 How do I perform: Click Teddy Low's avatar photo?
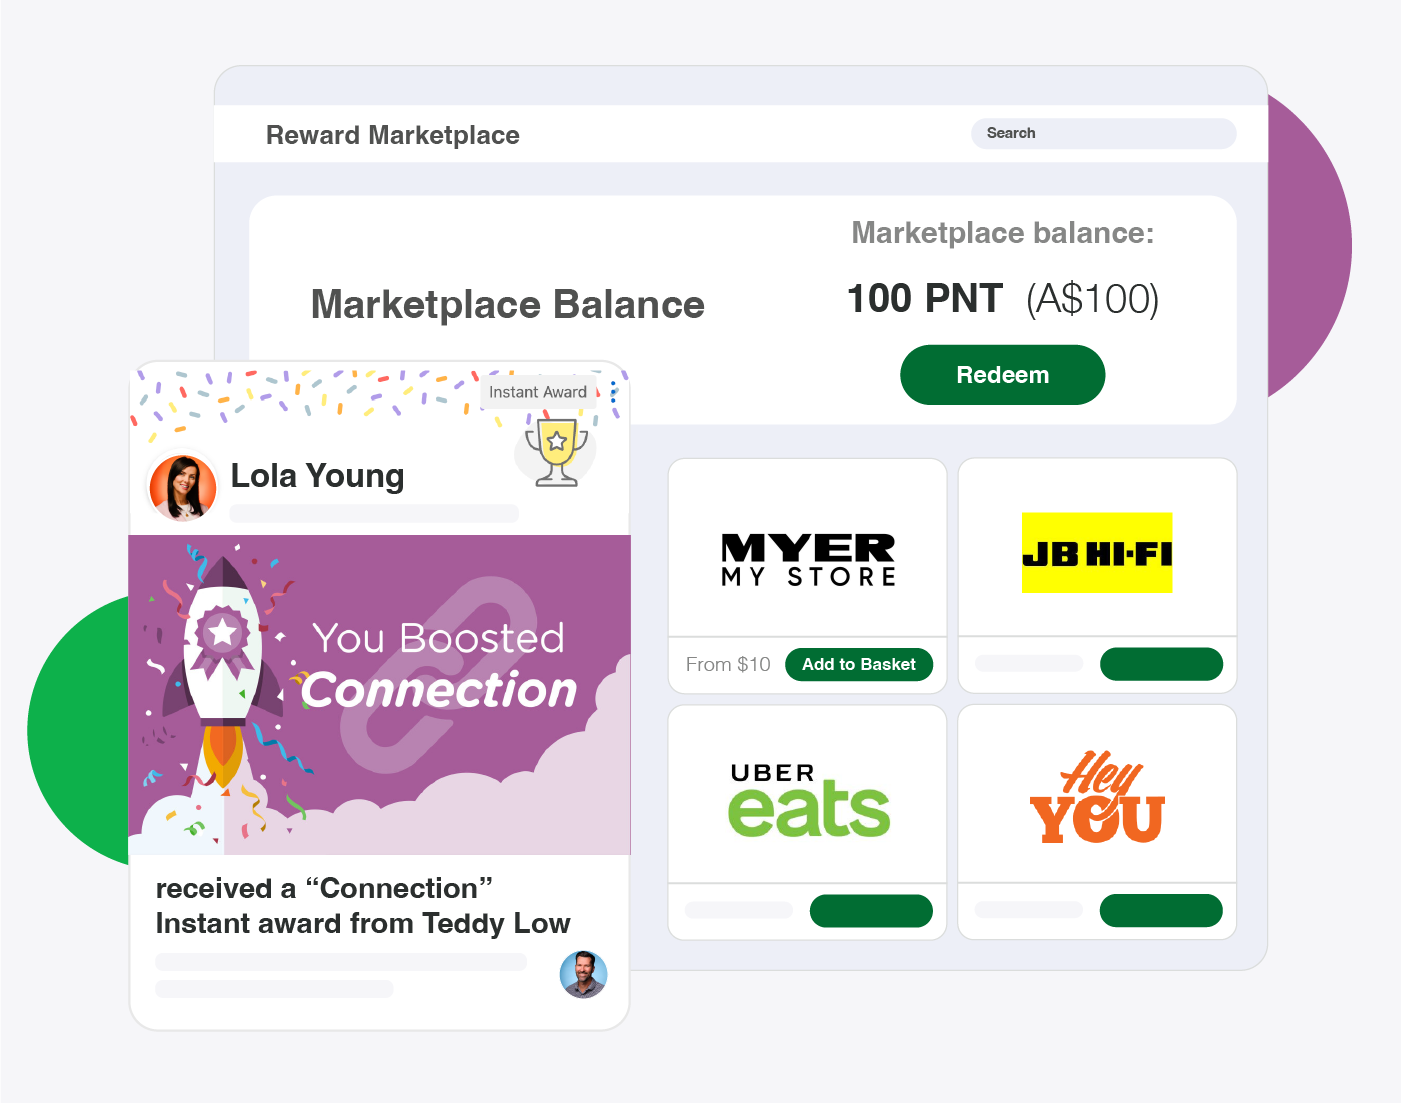(x=583, y=974)
